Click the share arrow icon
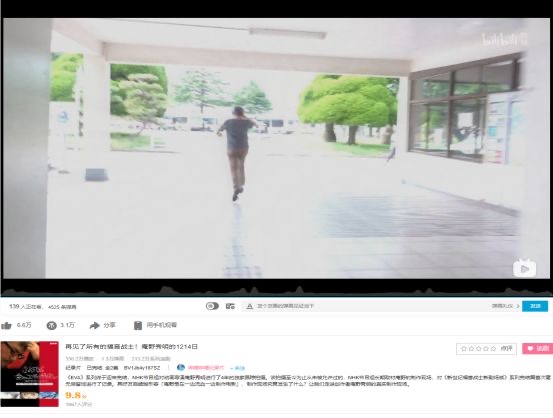The width and height of the screenshot is (553, 418). pyautogui.click(x=95, y=326)
